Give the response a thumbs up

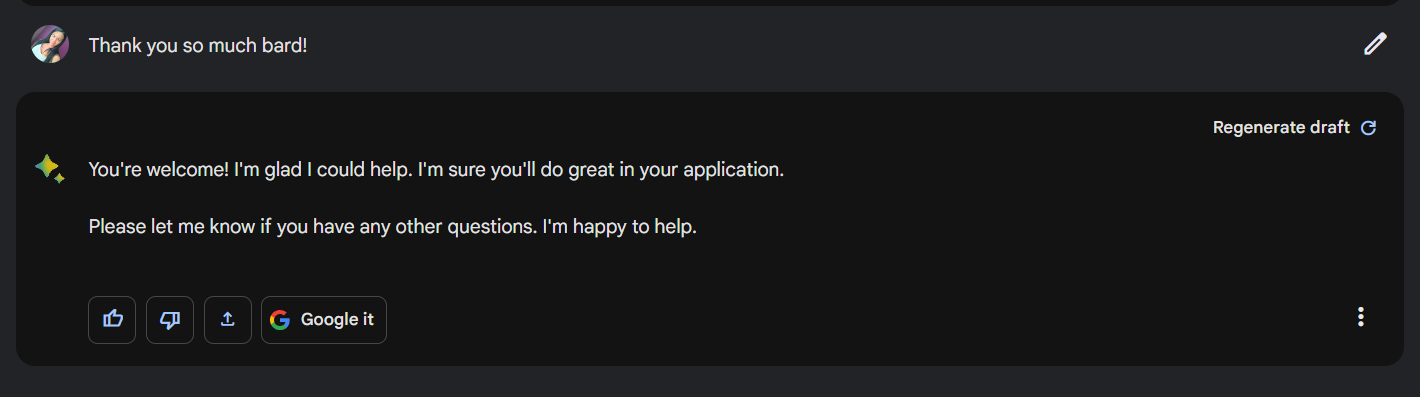(x=112, y=320)
